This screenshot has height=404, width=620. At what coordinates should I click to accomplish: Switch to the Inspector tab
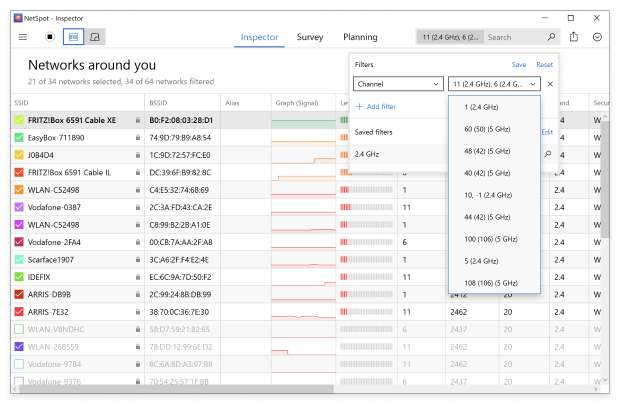click(259, 37)
